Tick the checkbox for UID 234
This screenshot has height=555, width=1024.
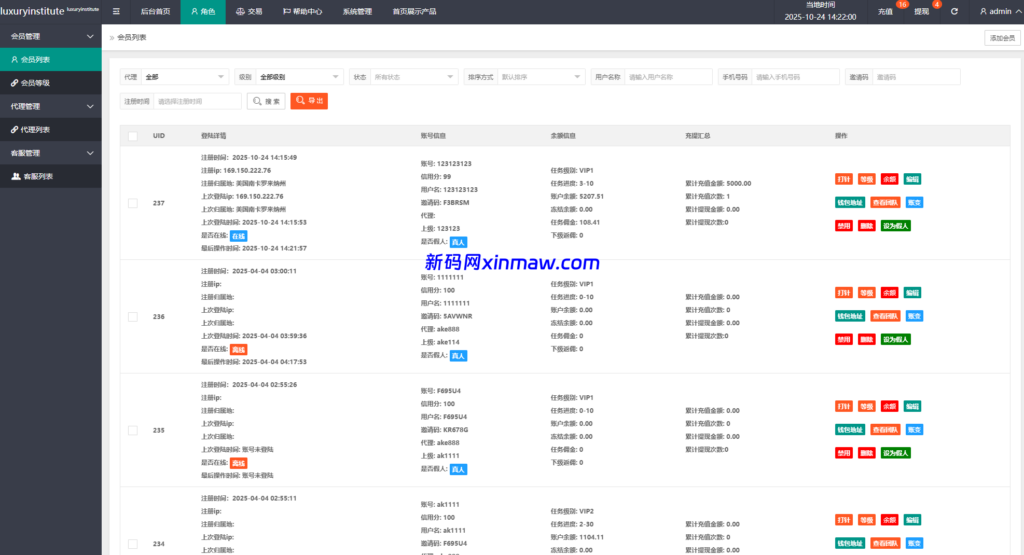[133, 544]
